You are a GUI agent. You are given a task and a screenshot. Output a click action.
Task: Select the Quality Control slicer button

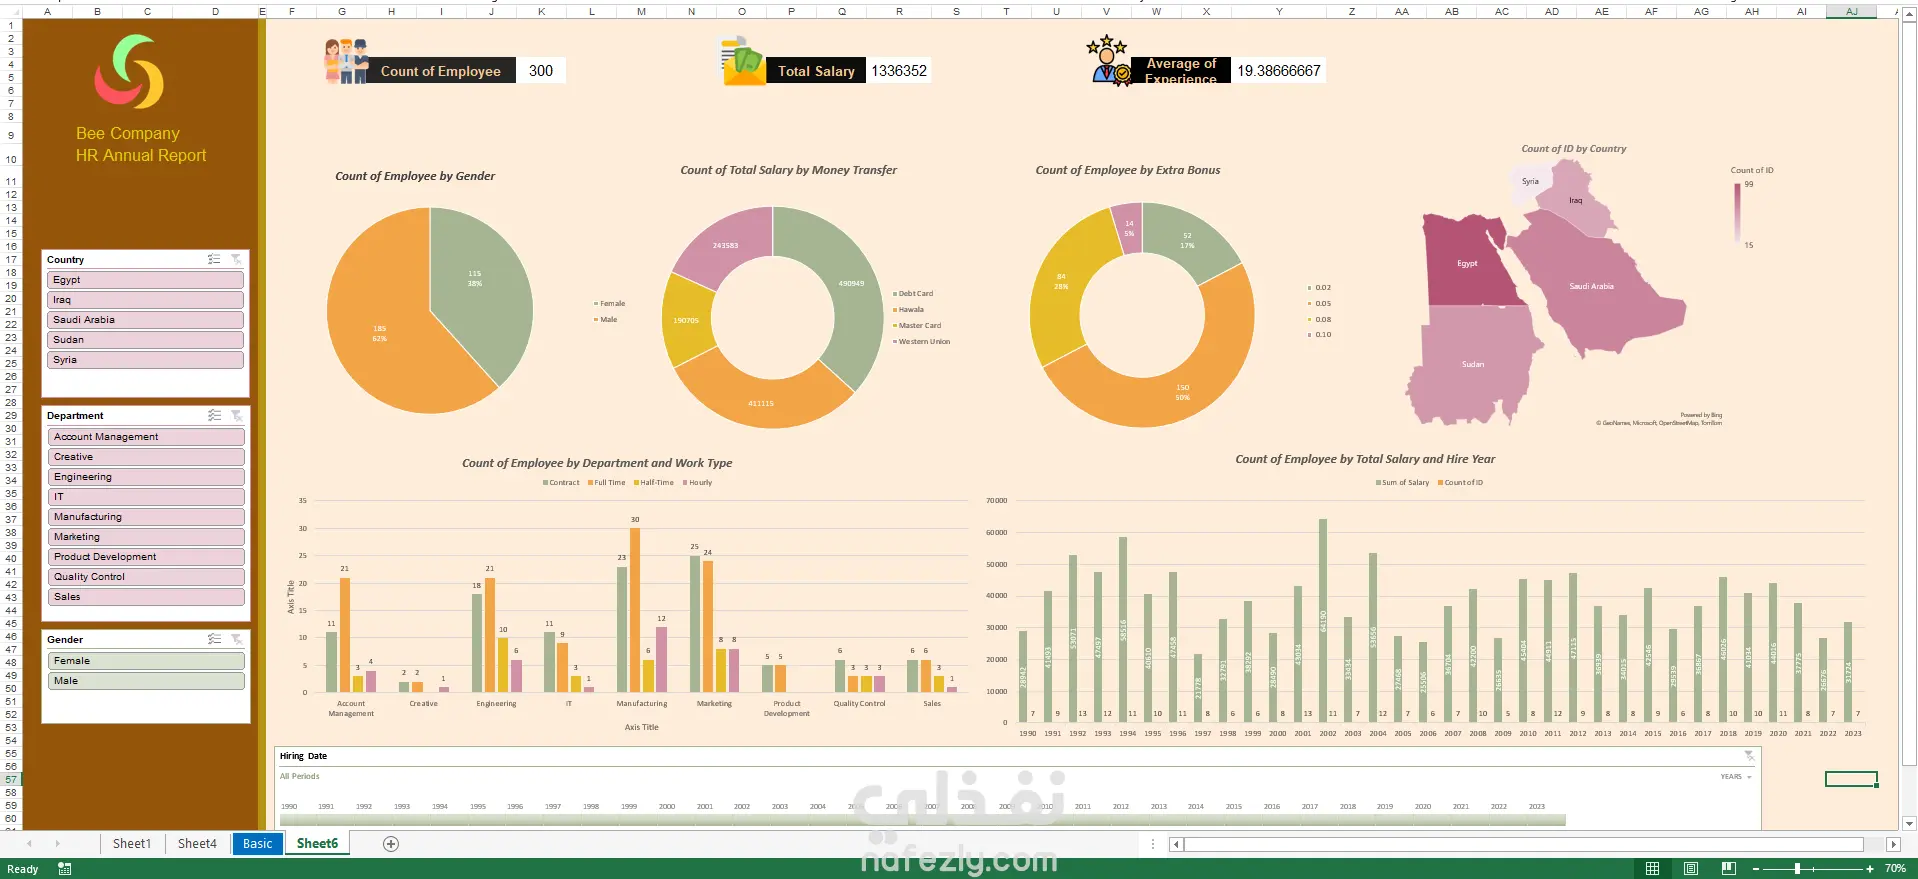[x=146, y=577]
